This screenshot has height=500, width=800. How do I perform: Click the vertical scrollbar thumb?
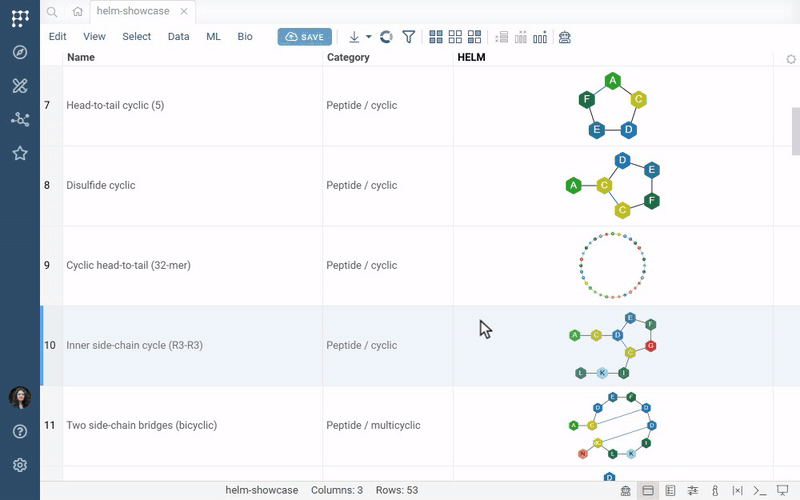pos(795,131)
